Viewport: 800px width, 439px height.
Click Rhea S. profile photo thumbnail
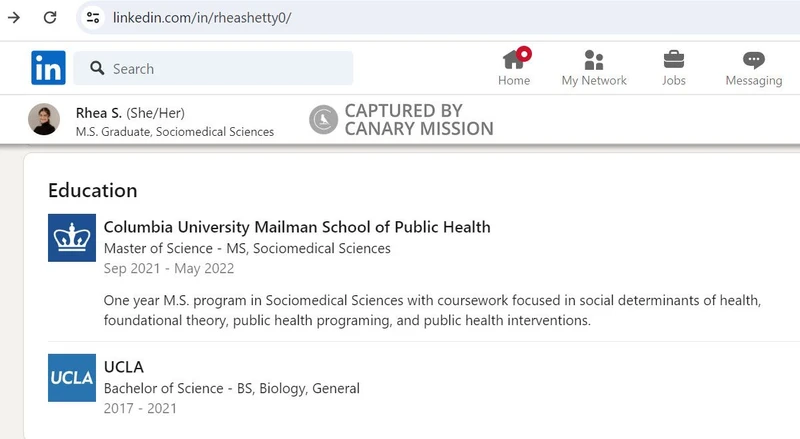click(44, 120)
